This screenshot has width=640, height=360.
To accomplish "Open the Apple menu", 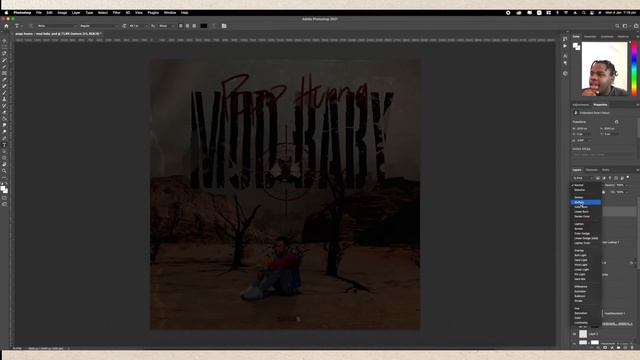I will tap(6, 13).
